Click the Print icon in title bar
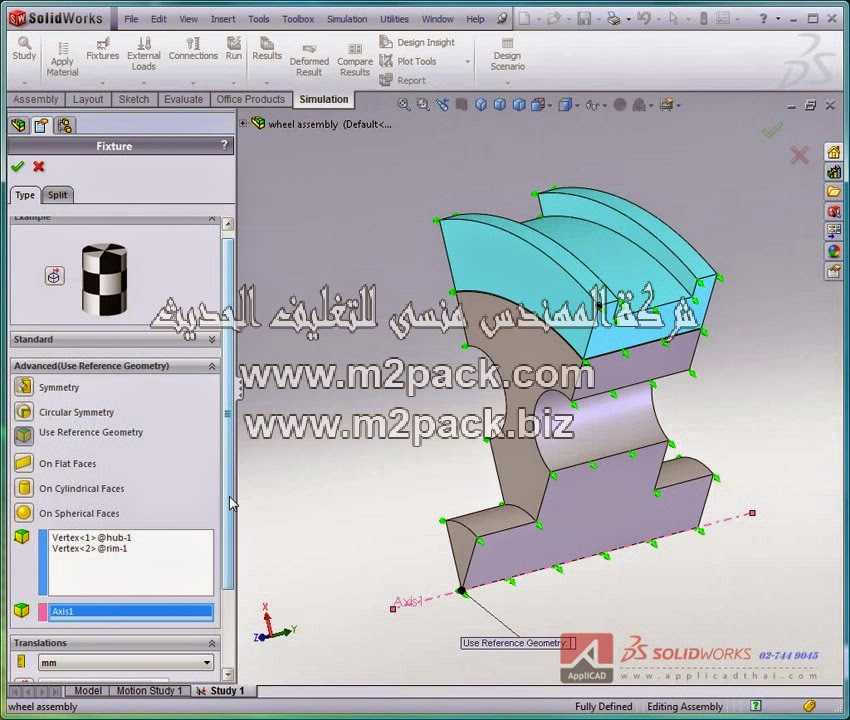850x720 pixels. tap(613, 19)
